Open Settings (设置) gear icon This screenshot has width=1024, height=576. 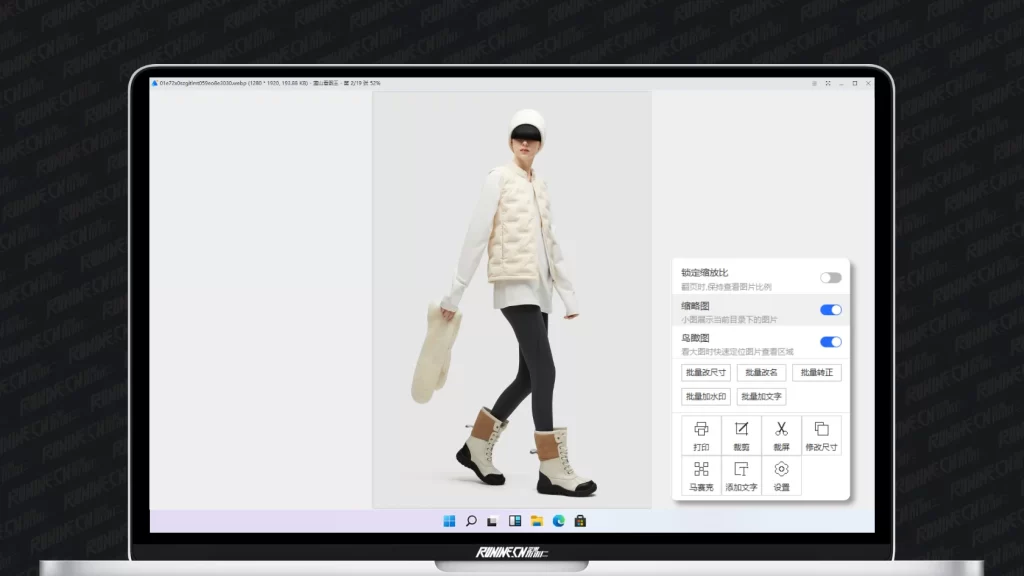(781, 475)
